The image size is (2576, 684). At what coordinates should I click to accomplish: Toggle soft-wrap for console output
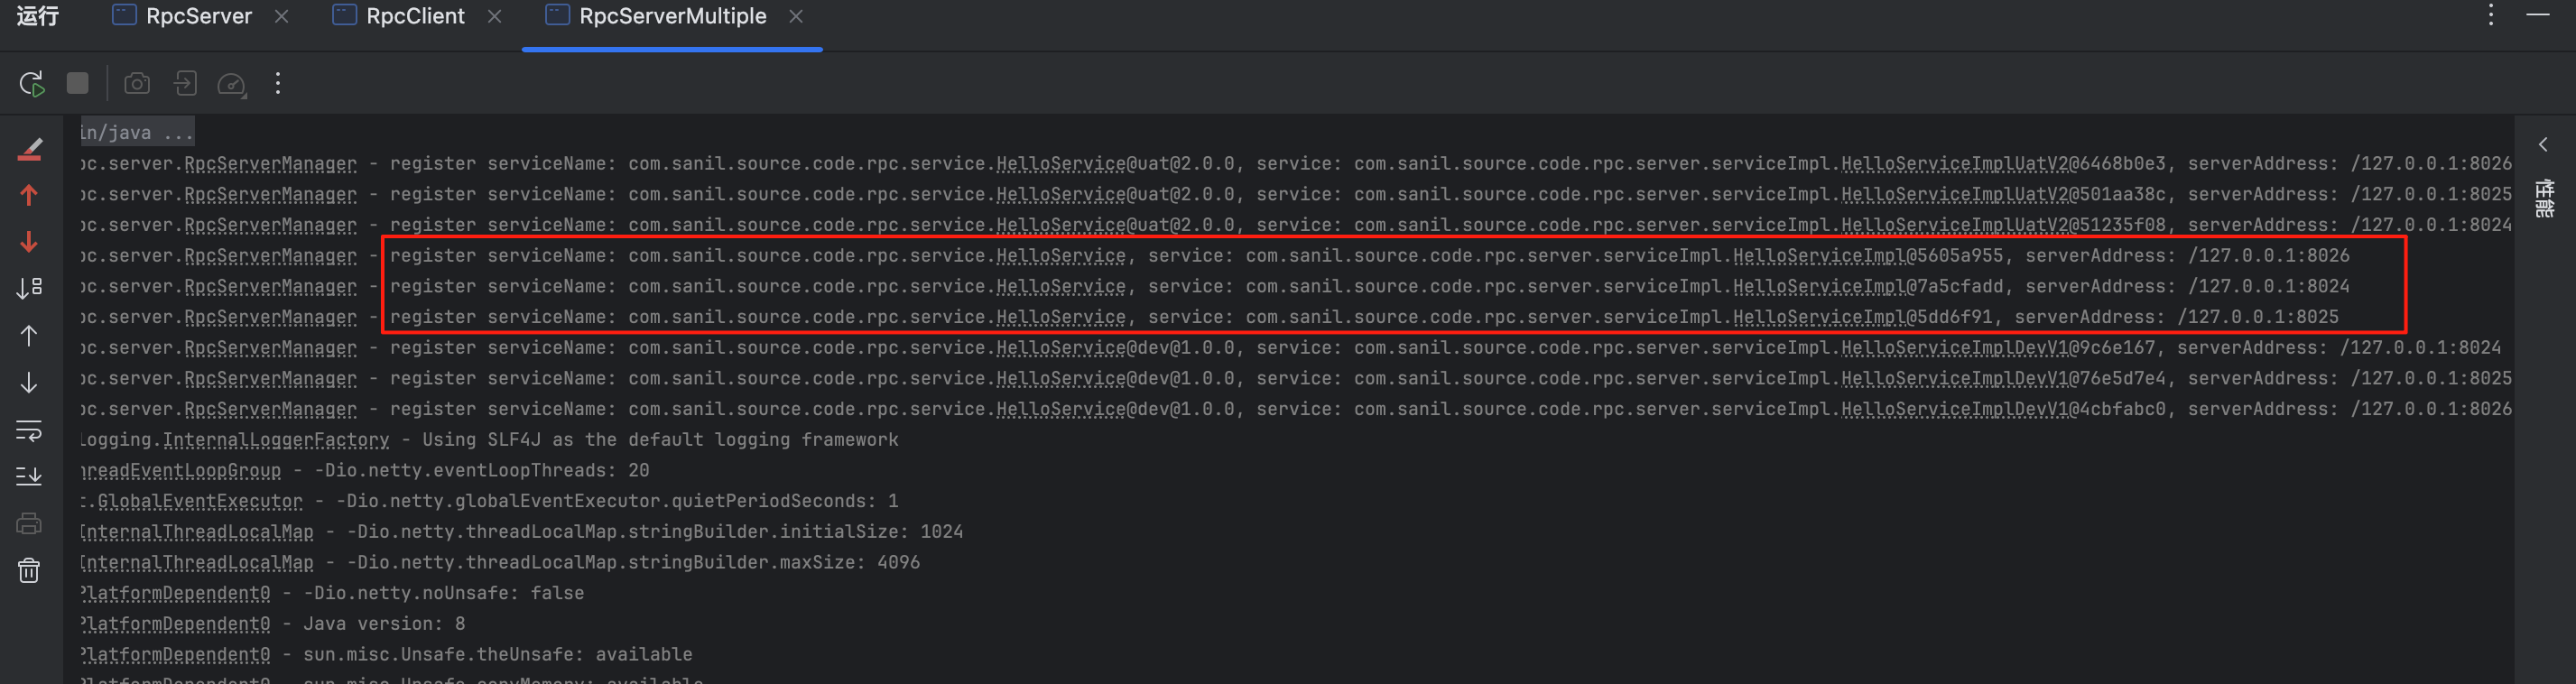[29, 431]
